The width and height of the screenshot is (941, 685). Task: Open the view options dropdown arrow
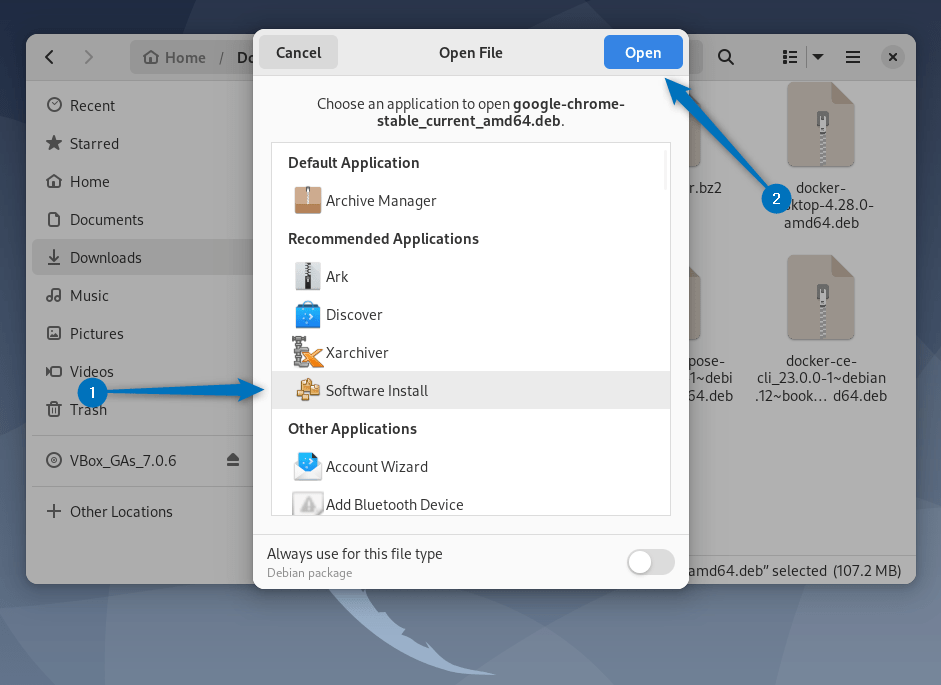[x=818, y=57]
